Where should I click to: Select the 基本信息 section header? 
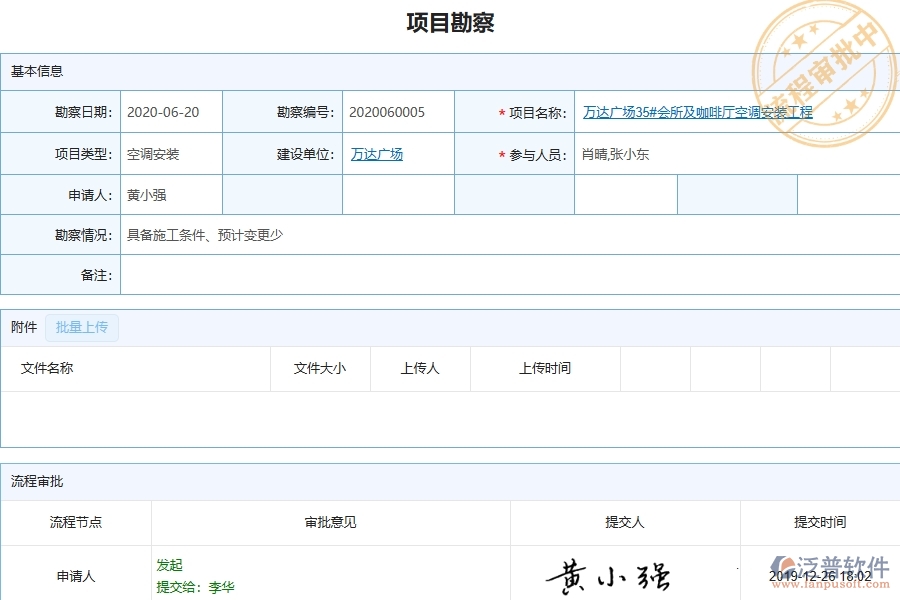click(x=33, y=71)
